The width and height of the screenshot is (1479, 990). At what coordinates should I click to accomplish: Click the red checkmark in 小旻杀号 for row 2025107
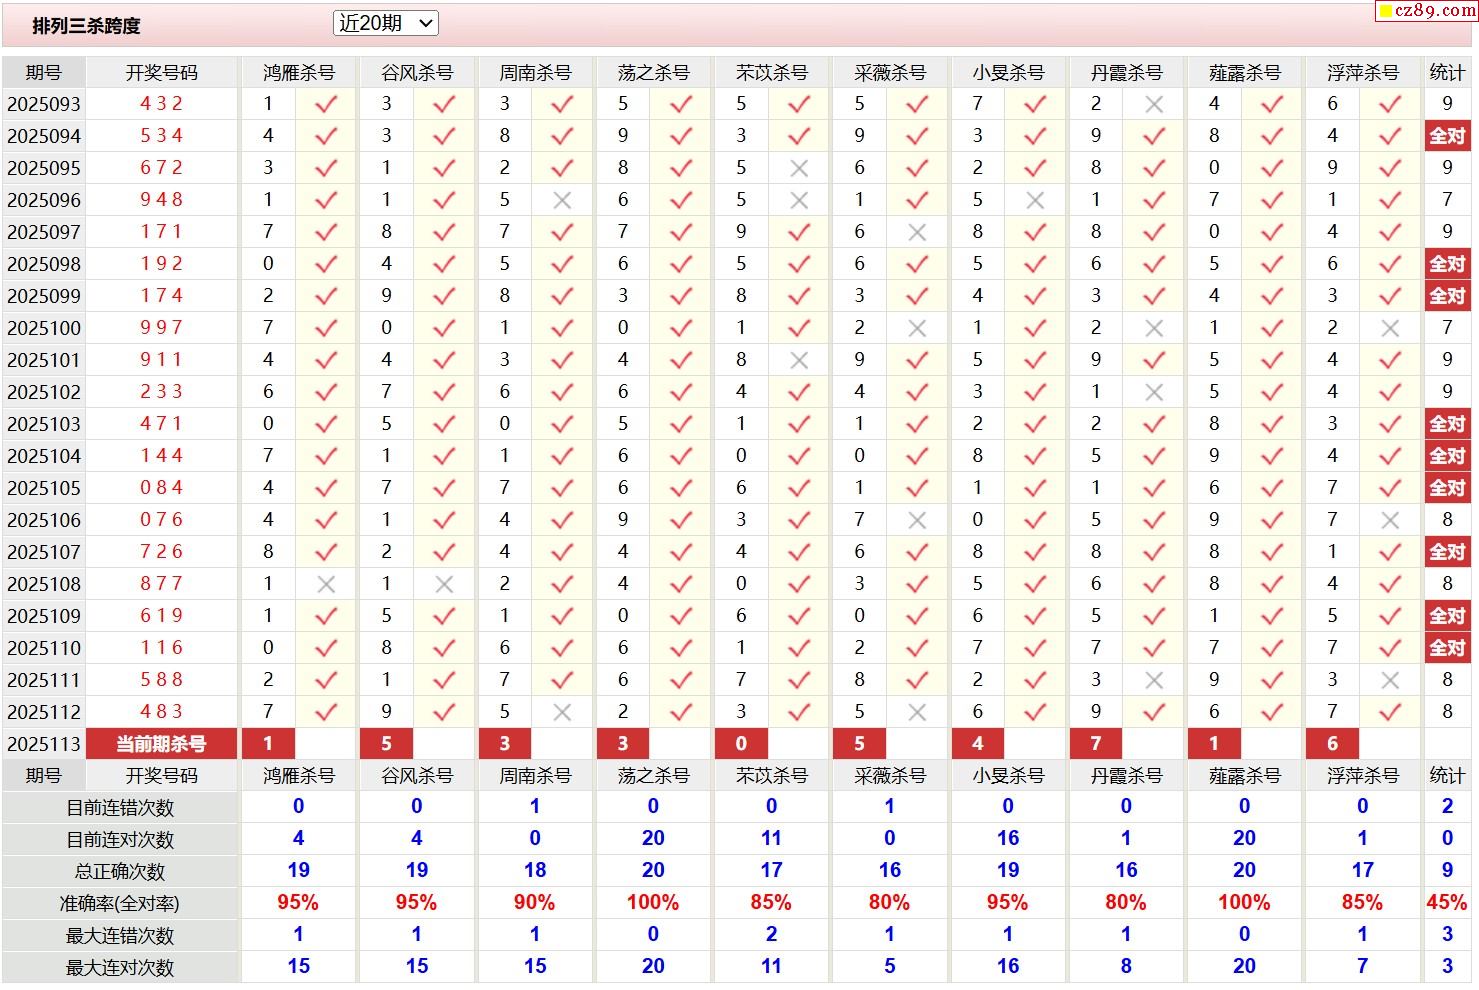point(1035,551)
